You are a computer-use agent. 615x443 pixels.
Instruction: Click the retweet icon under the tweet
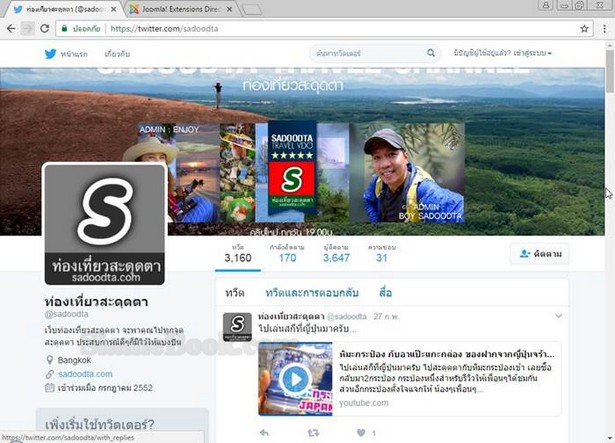coord(313,433)
